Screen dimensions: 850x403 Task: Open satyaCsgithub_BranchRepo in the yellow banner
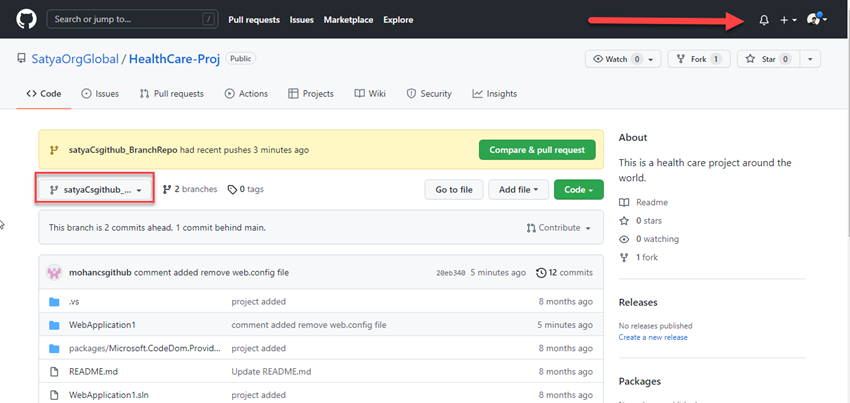click(x=123, y=150)
